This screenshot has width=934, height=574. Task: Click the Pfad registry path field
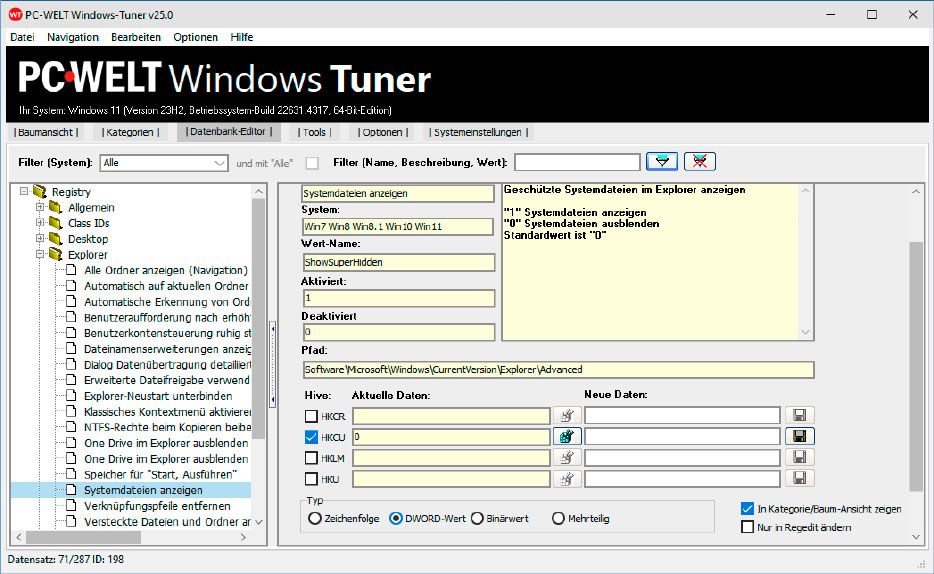coord(558,370)
